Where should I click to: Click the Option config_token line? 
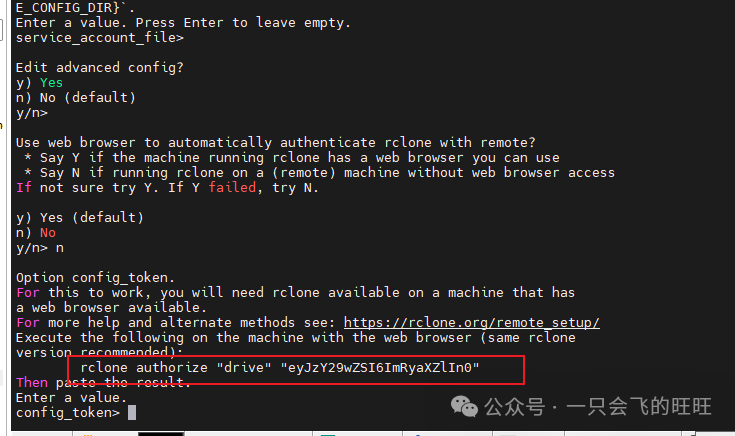click(95, 278)
